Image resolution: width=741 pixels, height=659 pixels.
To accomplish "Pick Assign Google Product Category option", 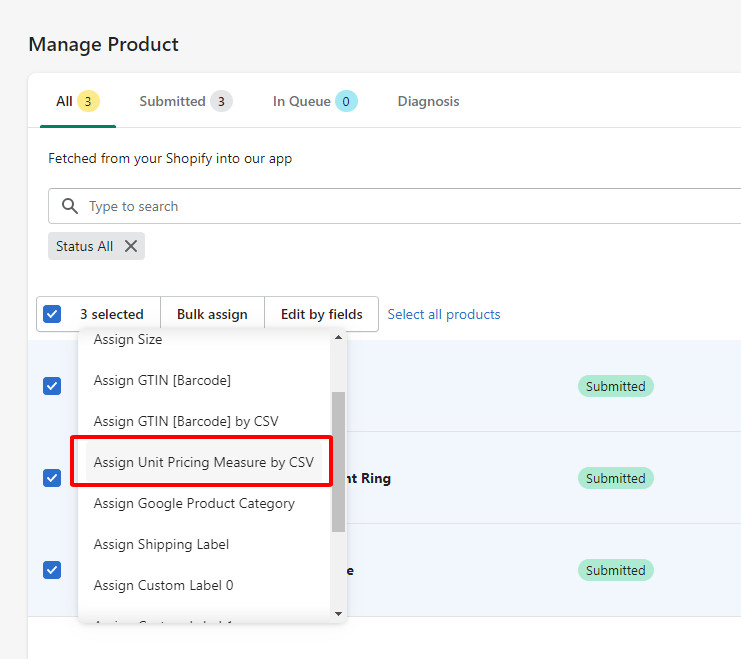I will (194, 503).
